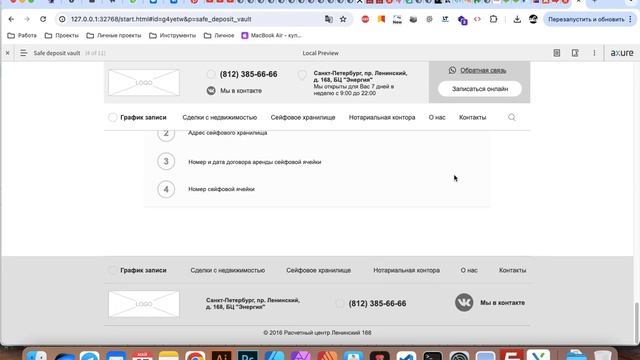Screen dimensions: 640x360
Task: Click the circled number 3 step marker
Action: (x=166, y=162)
